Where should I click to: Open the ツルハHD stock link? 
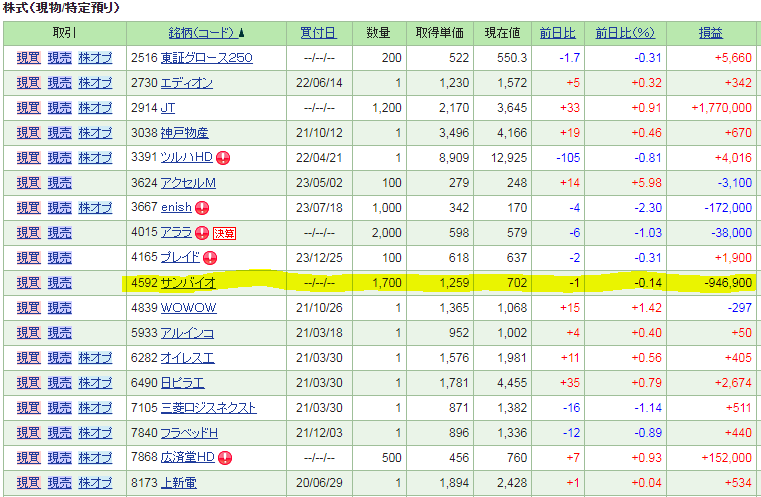click(186, 158)
